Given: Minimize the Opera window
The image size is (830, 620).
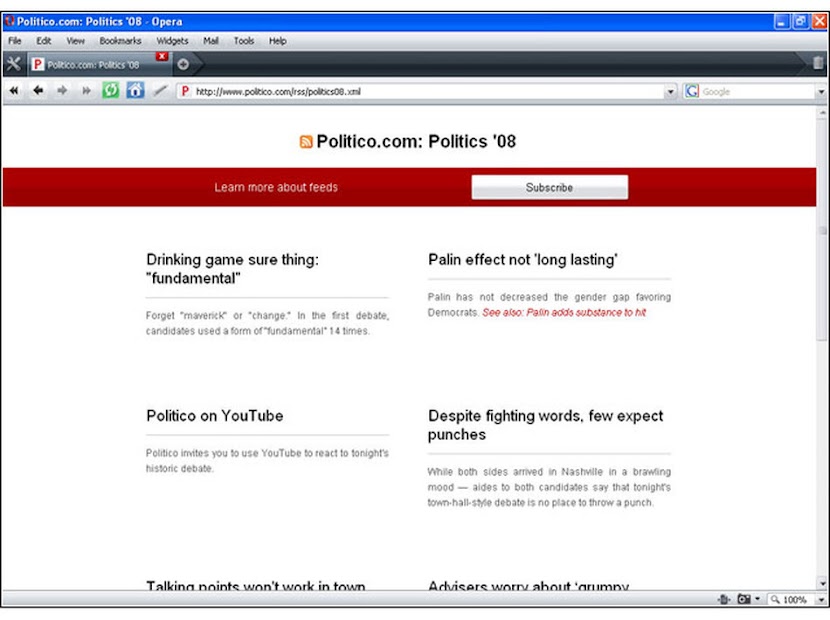Looking at the screenshot, I should (x=781, y=21).
